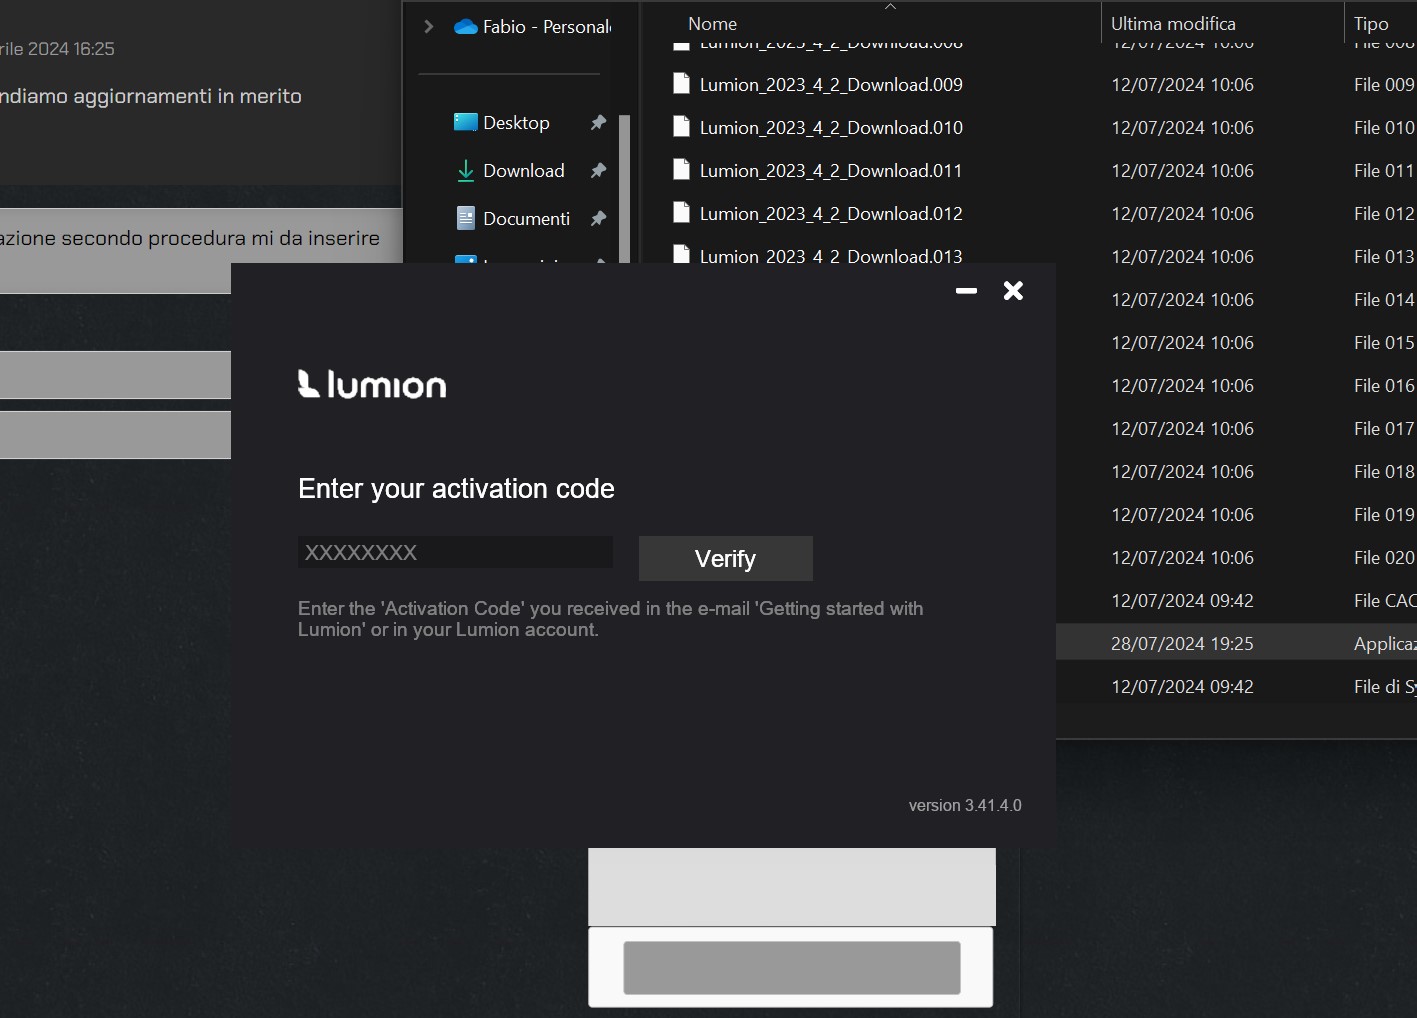Select file Lumion_2023_4_2_Download.013

tap(831, 256)
